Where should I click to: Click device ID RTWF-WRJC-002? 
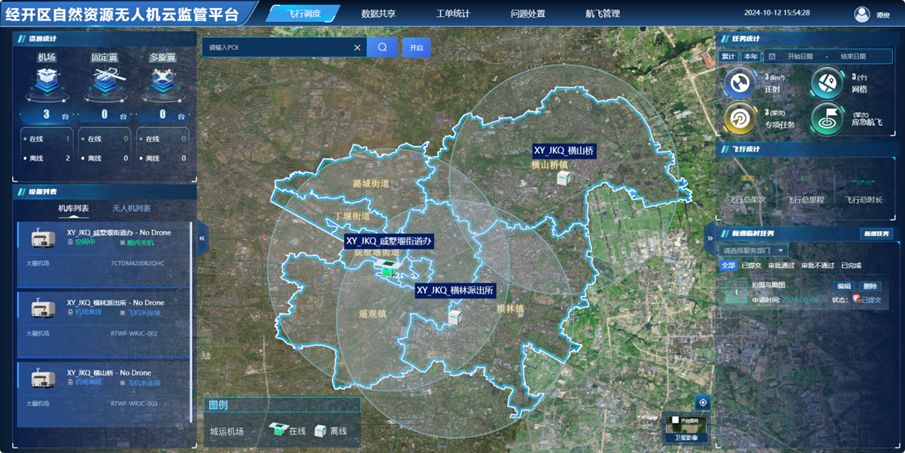pos(134,334)
